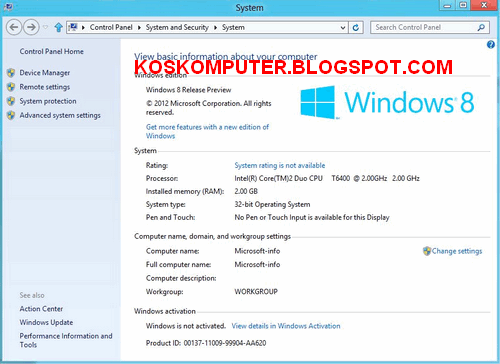Select System and Security breadcrumb
The width and height of the screenshot is (500, 364).
tap(177, 27)
